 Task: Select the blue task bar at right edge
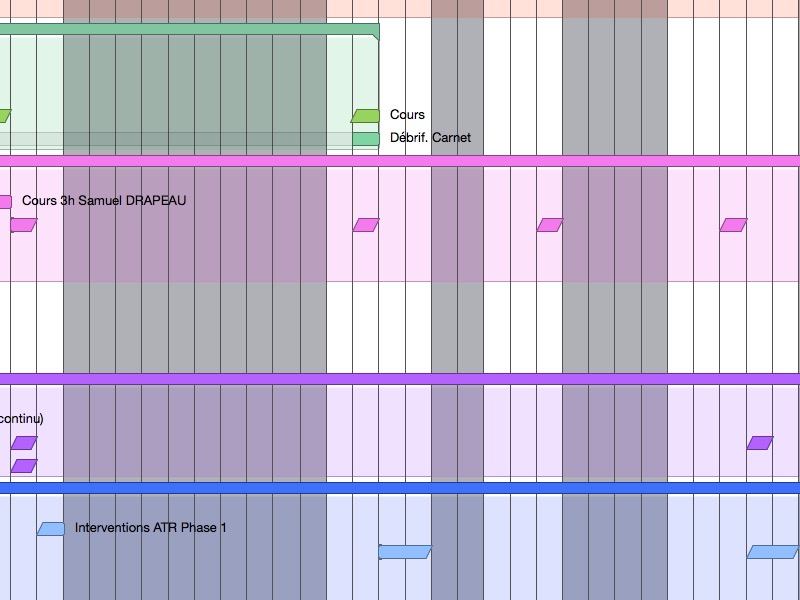pos(772,552)
